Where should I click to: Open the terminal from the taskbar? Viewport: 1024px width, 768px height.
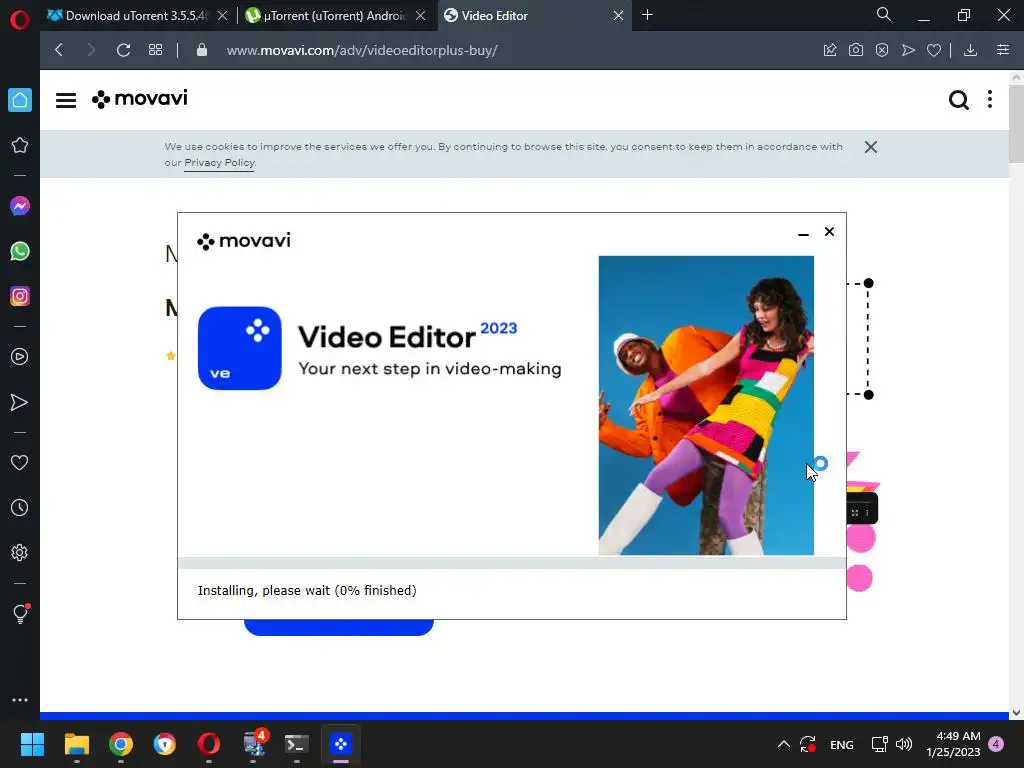point(297,744)
